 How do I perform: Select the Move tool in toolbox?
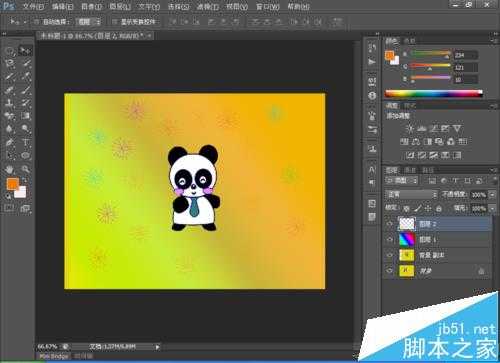[x=25, y=51]
